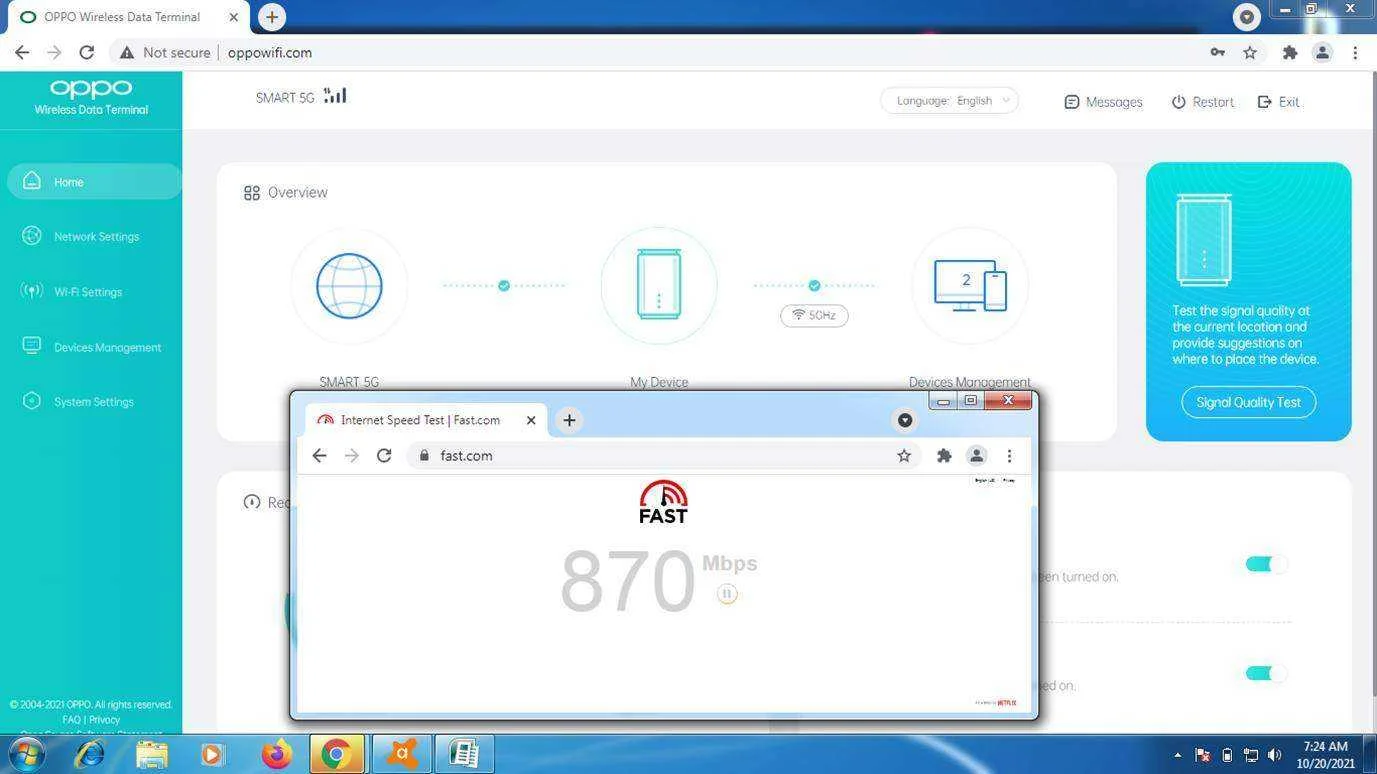Image resolution: width=1377 pixels, height=774 pixels.
Task: Expand the Language: English dropdown
Action: coord(949,101)
